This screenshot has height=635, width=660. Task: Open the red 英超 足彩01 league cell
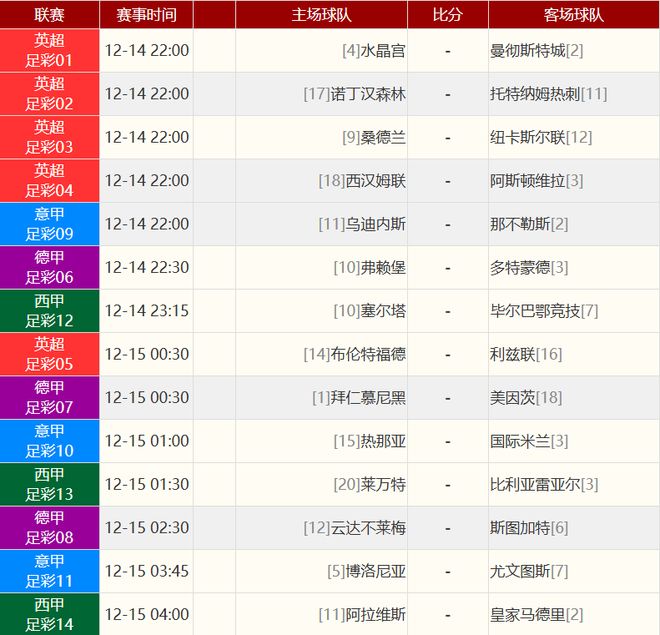[x=49, y=51]
